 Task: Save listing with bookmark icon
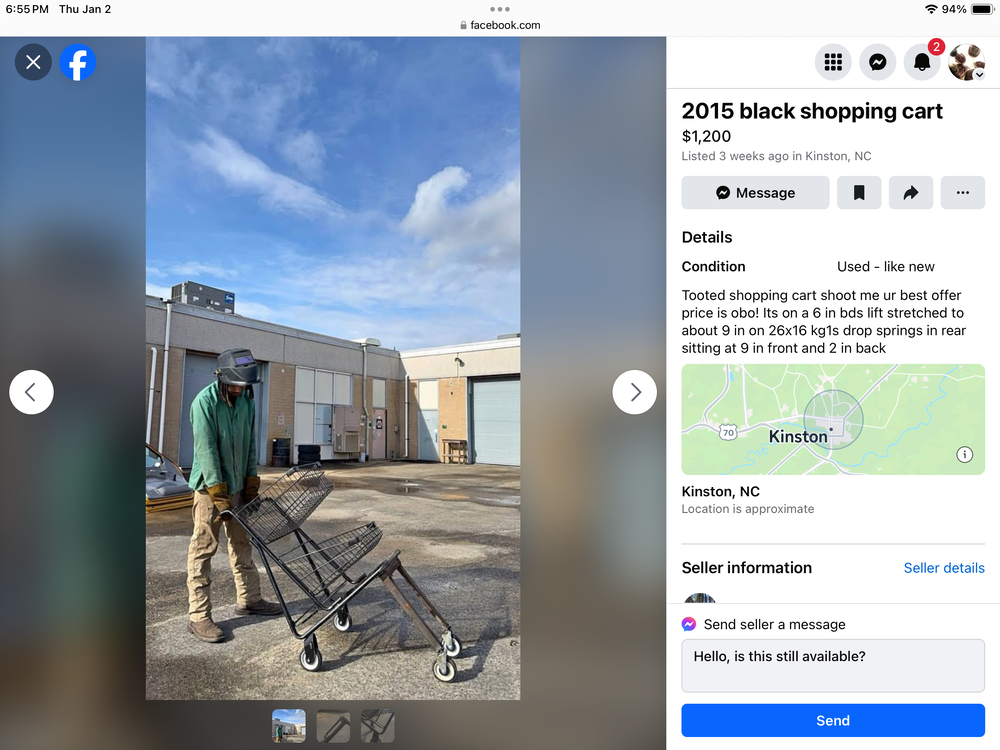point(859,193)
